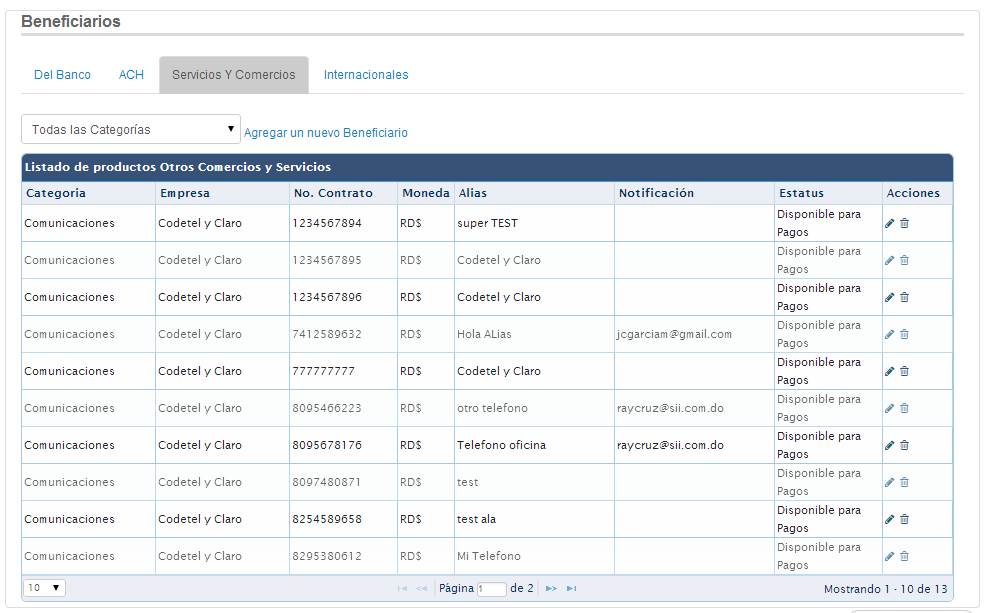The image size is (991, 613).
Task: Delete the Mi Telefono beneficiary
Action: point(905,556)
